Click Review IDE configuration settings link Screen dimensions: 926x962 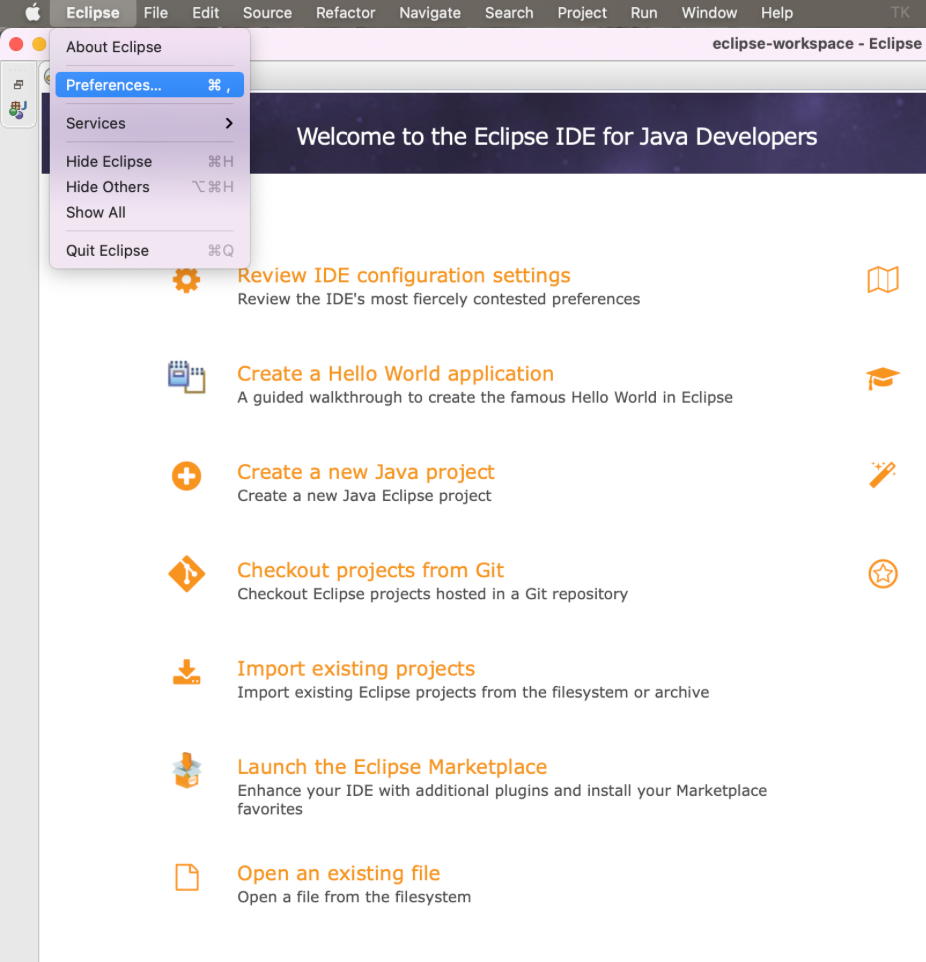pyautogui.click(x=404, y=275)
